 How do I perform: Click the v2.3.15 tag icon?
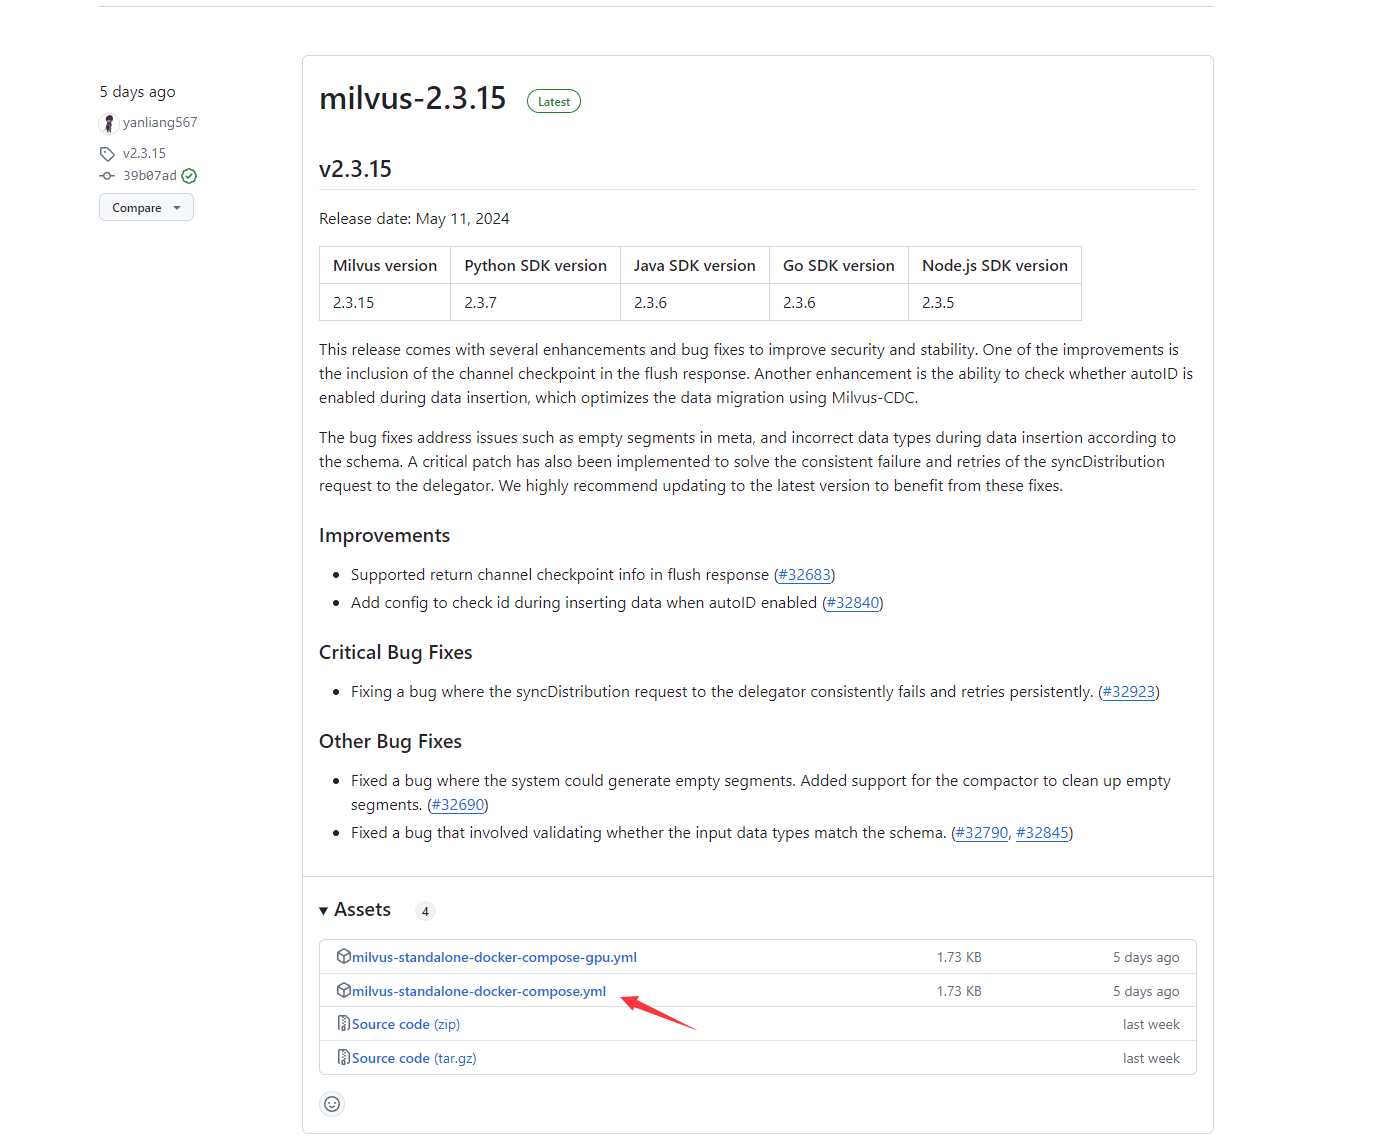point(107,154)
